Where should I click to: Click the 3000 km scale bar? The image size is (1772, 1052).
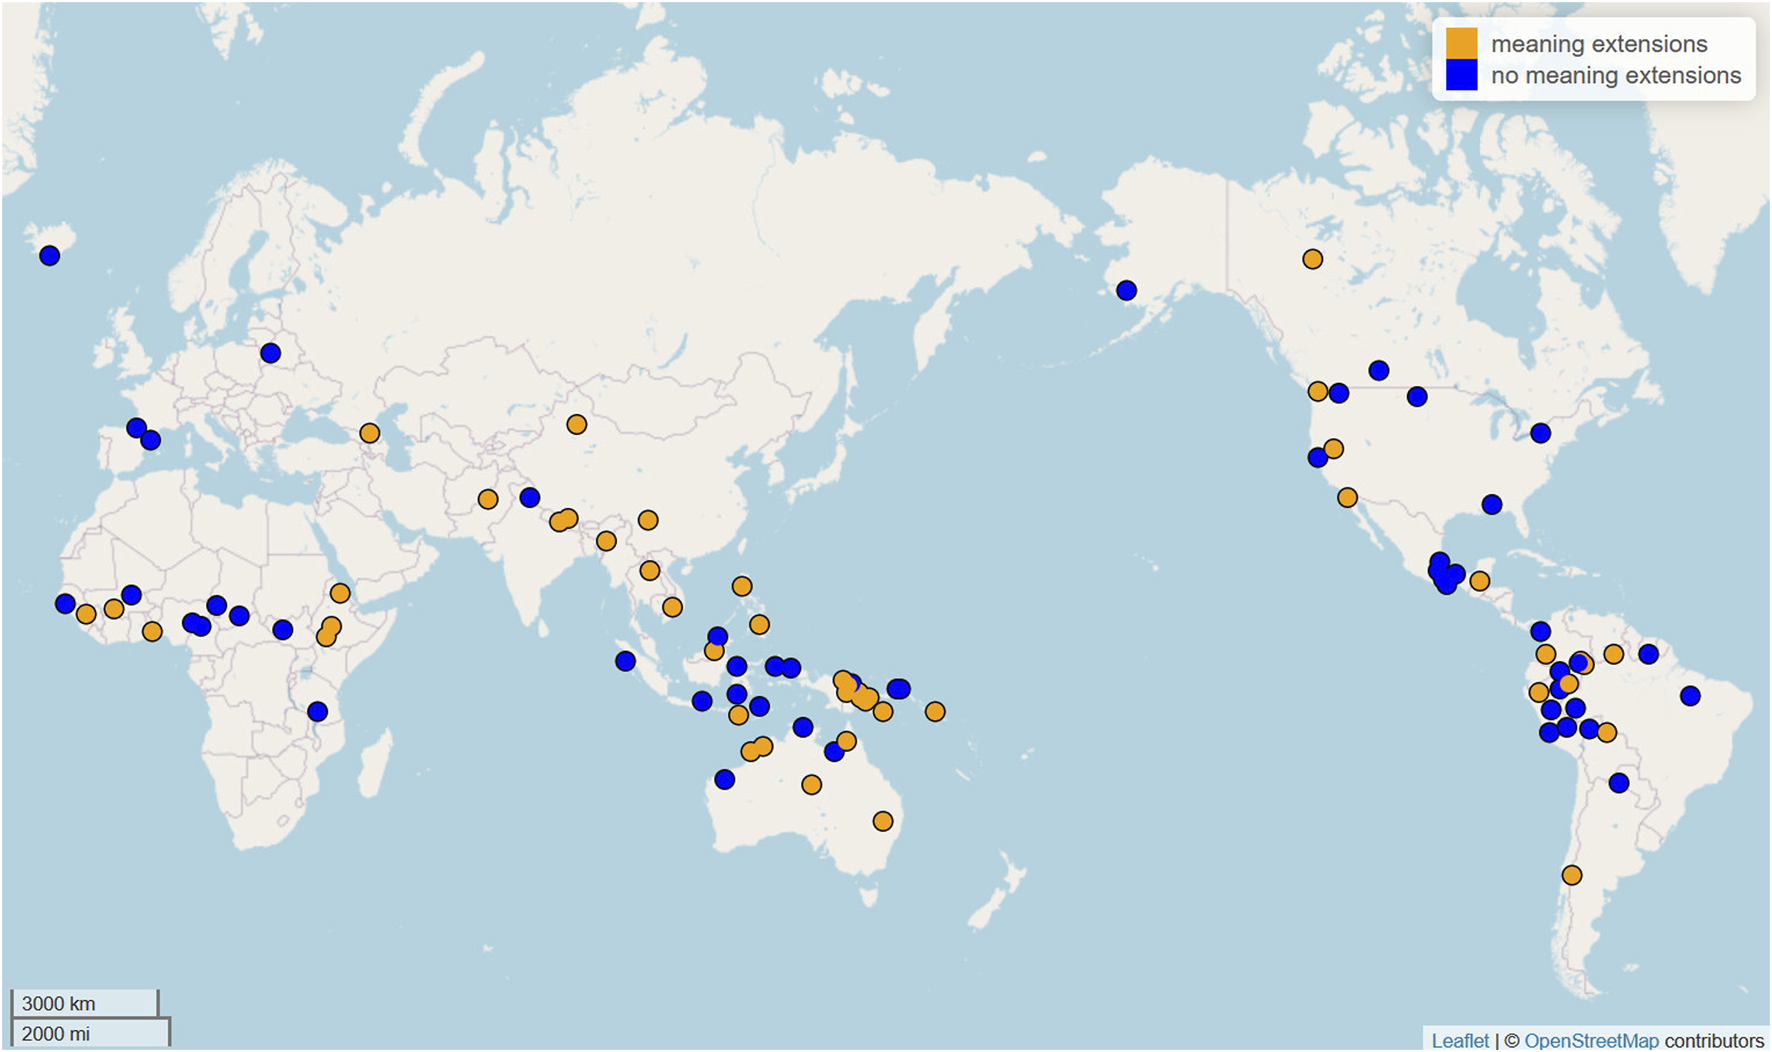84,1003
